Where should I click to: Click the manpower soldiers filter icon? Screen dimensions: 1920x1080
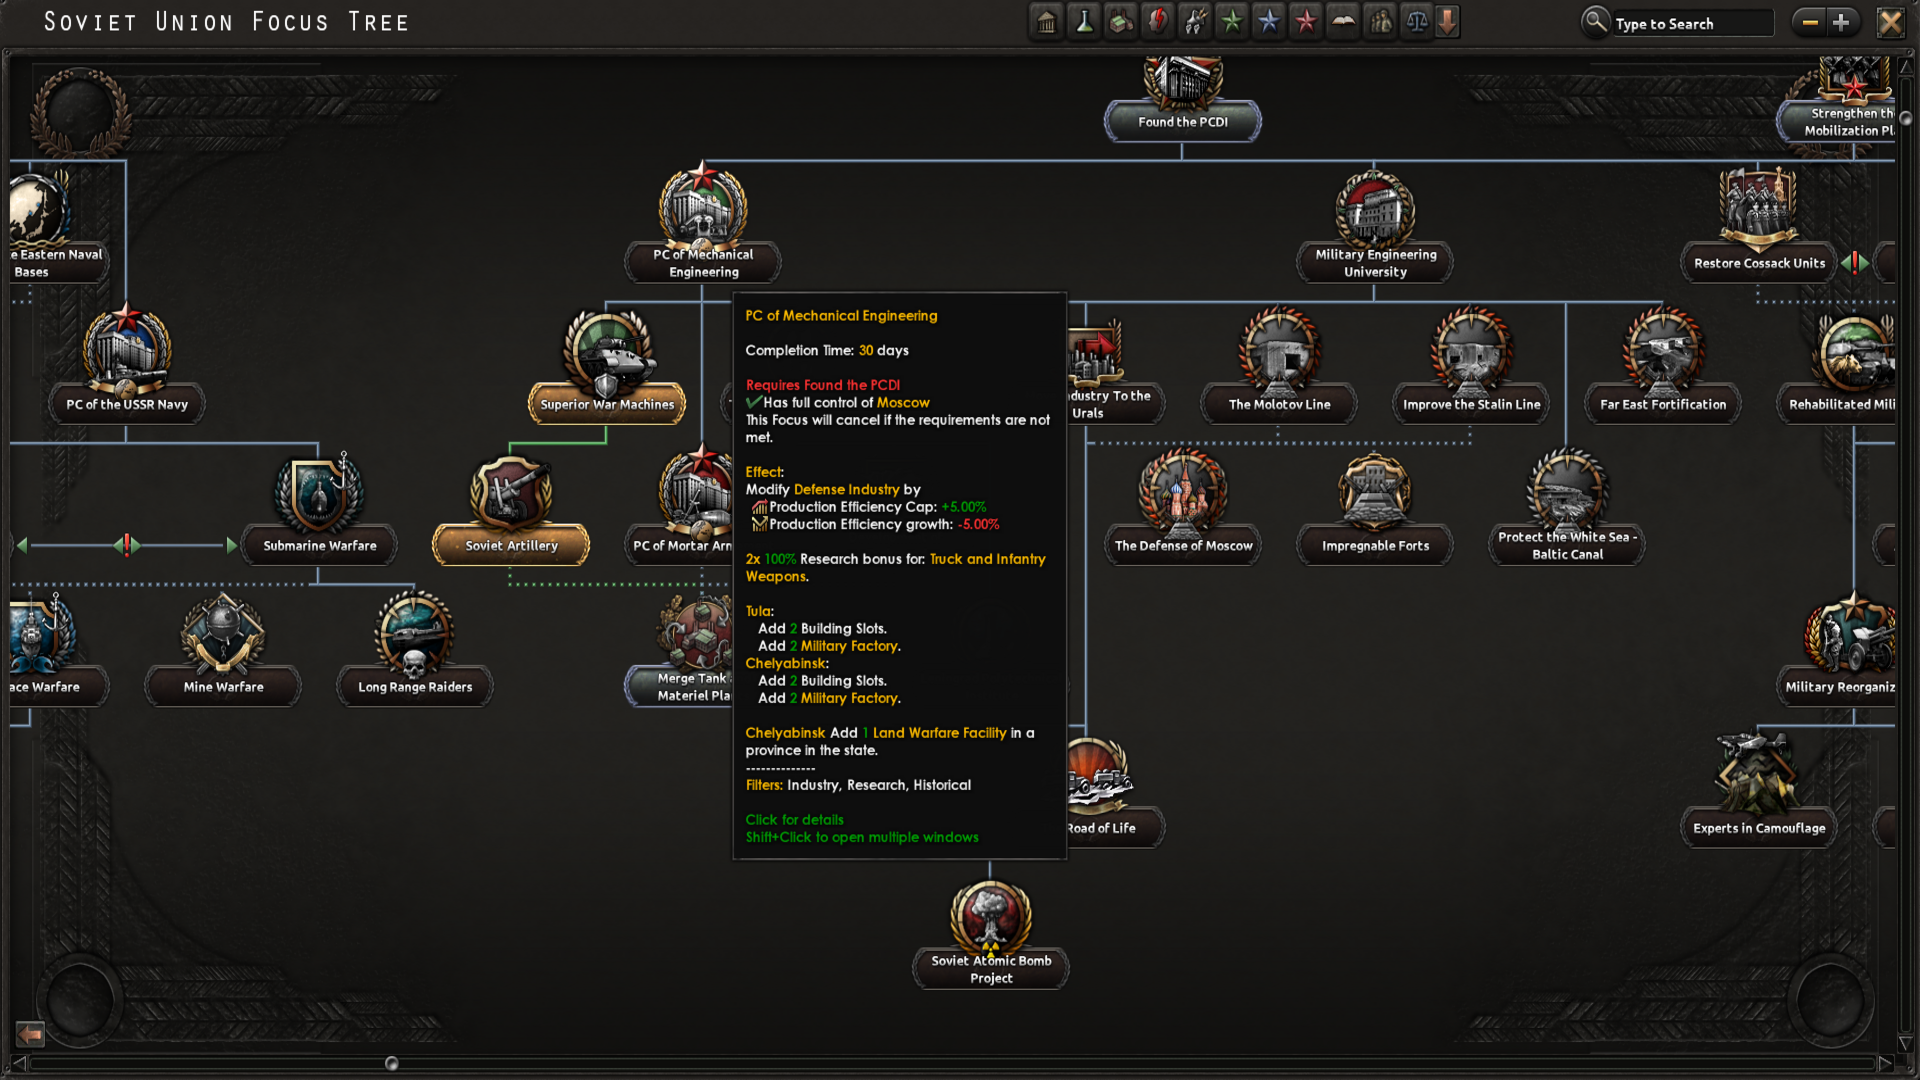(1380, 22)
